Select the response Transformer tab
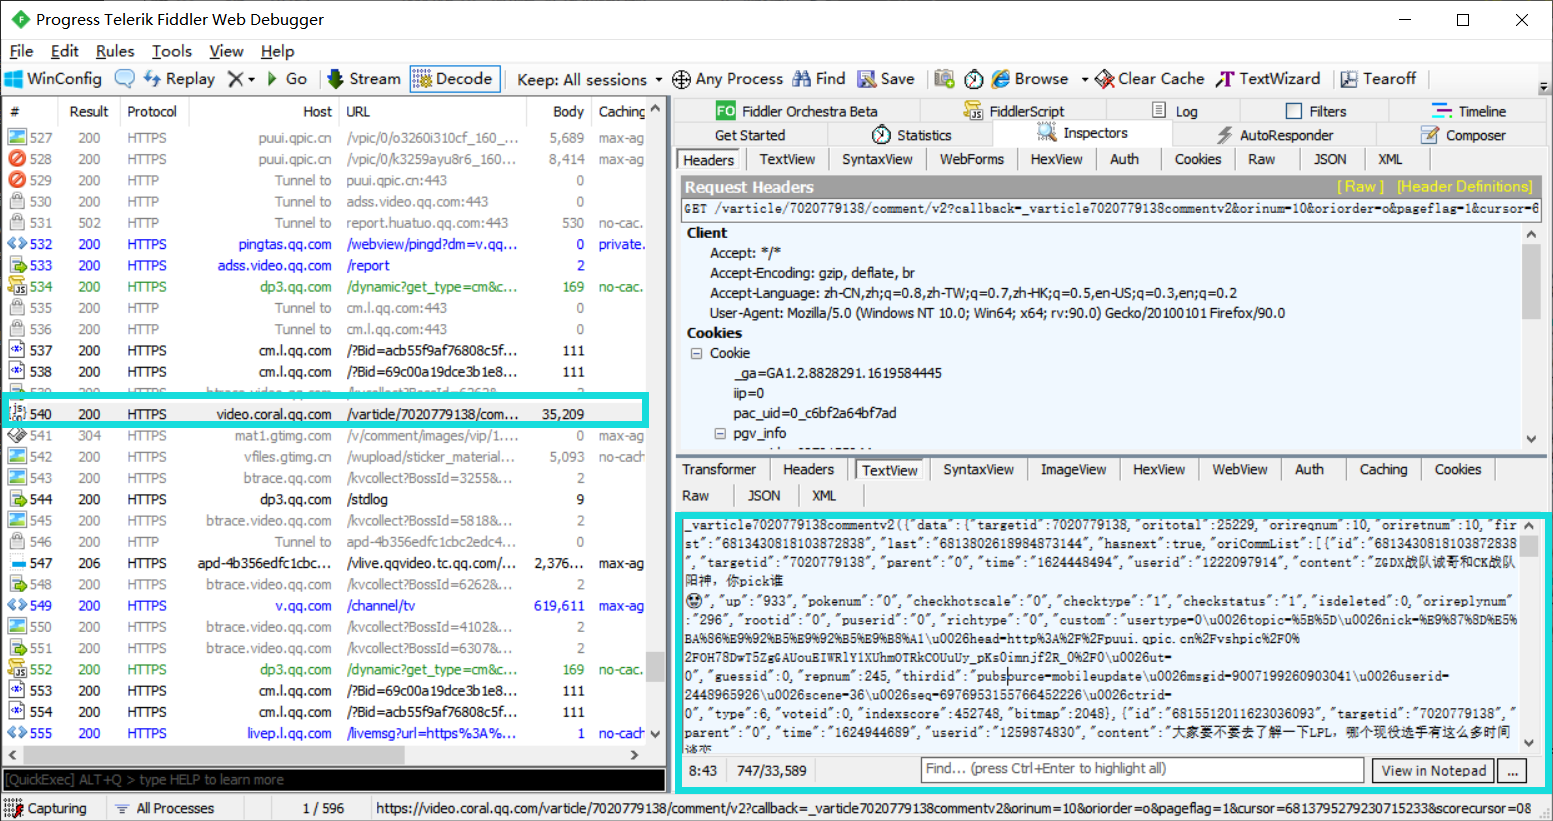The image size is (1553, 821). tap(719, 469)
